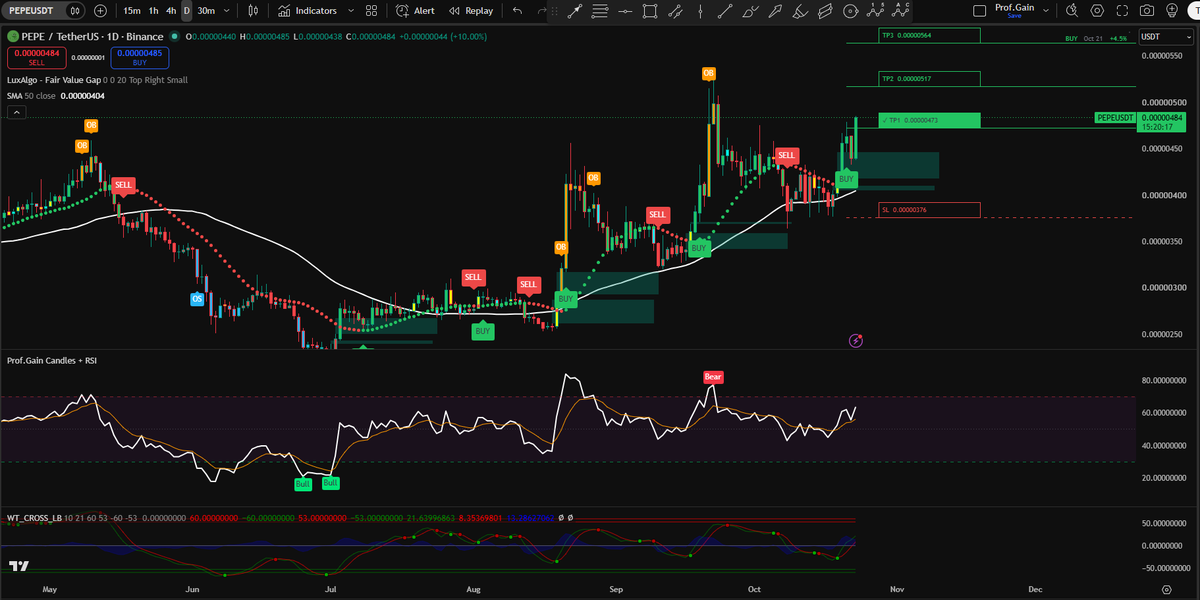Click the 0.00000485 BUY button
1200x600 pixels.
pyautogui.click(x=140, y=57)
